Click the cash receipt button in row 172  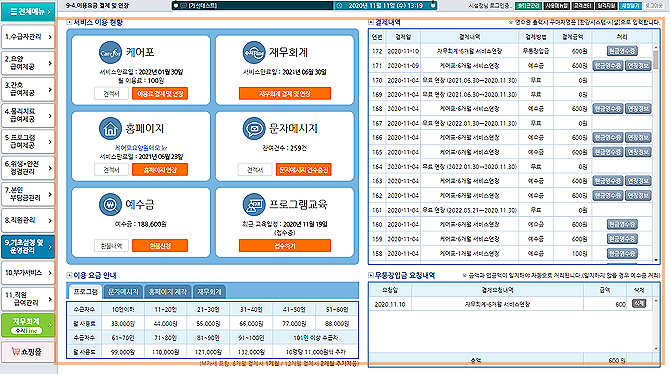[622, 51]
